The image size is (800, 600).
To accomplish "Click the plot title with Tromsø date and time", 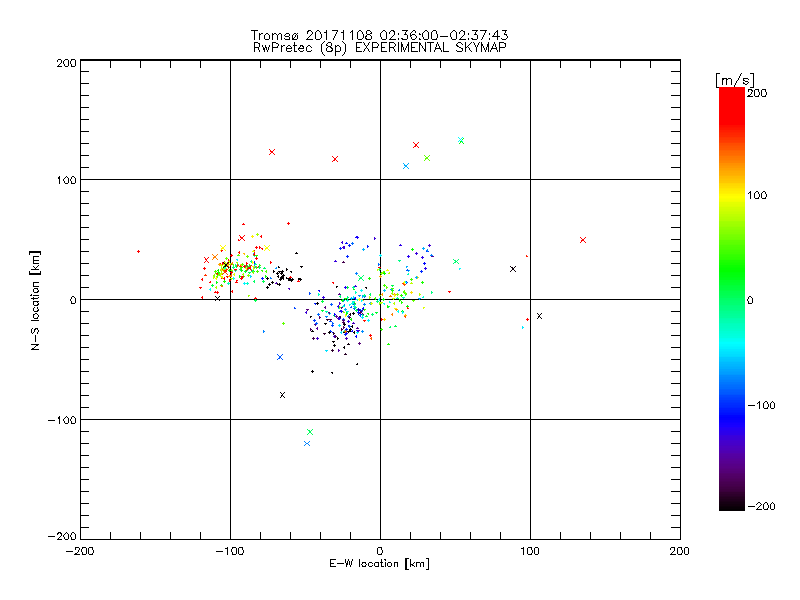I will (x=380, y=35).
